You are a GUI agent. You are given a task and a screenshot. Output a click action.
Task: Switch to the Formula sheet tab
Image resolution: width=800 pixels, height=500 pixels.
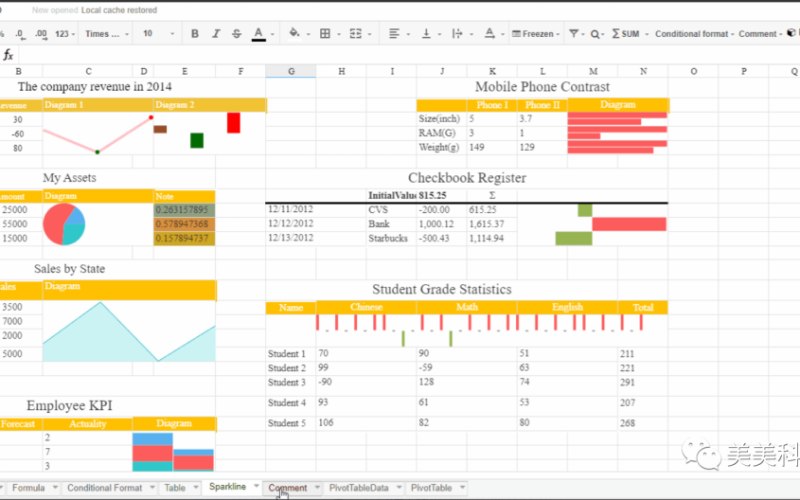(x=29, y=488)
